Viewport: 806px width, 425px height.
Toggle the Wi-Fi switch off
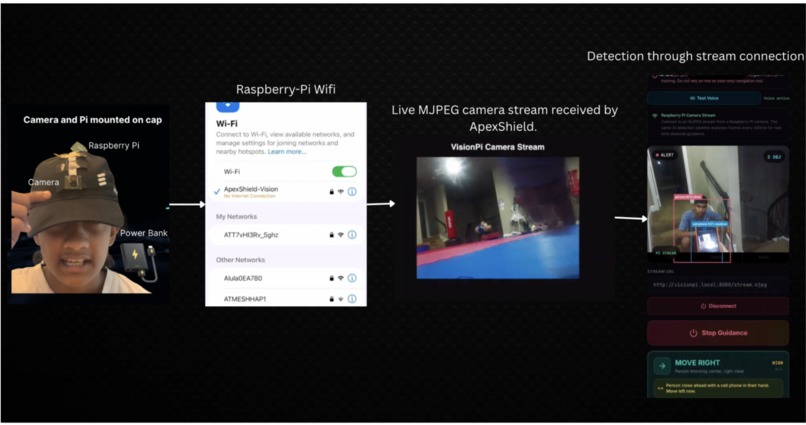point(344,172)
